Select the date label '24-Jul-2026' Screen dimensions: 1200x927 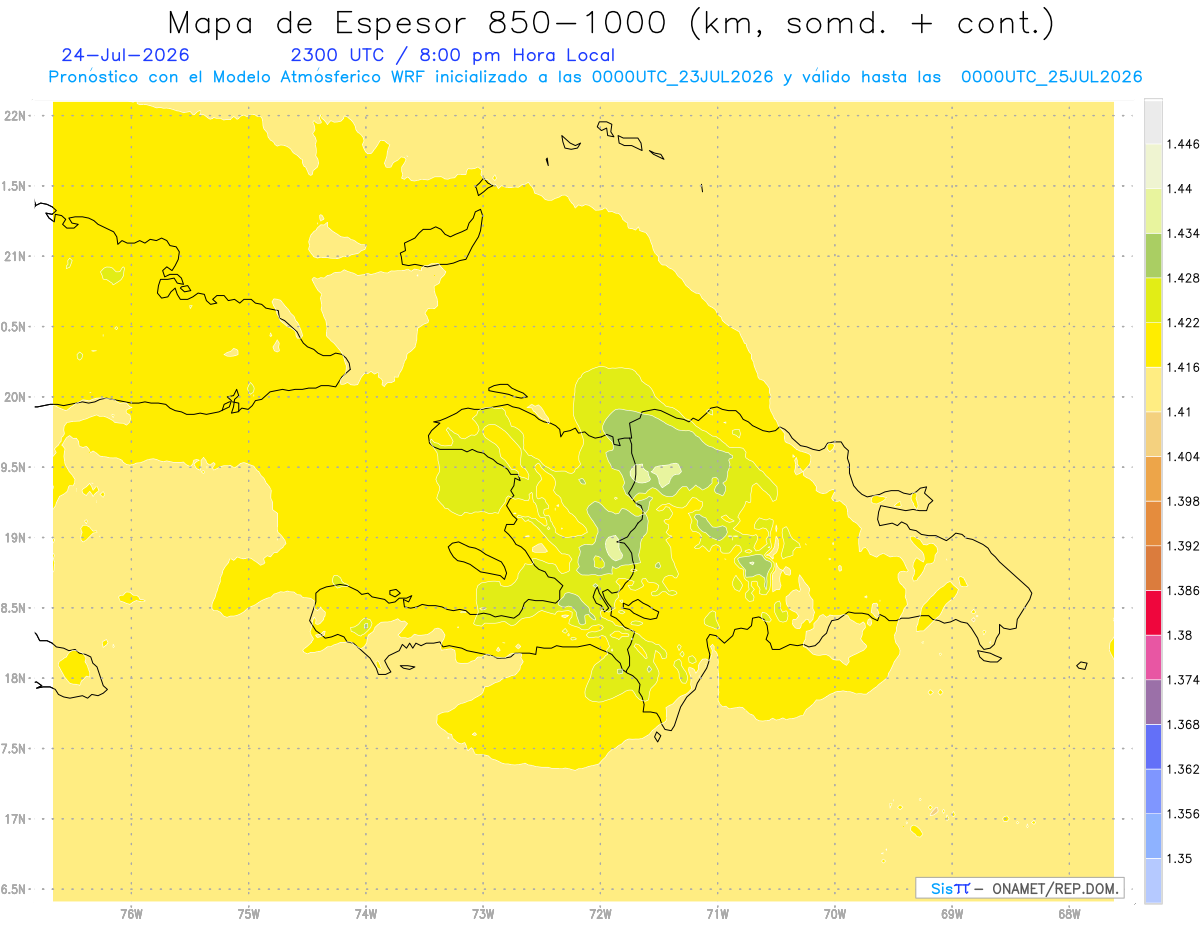pyautogui.click(x=125, y=55)
